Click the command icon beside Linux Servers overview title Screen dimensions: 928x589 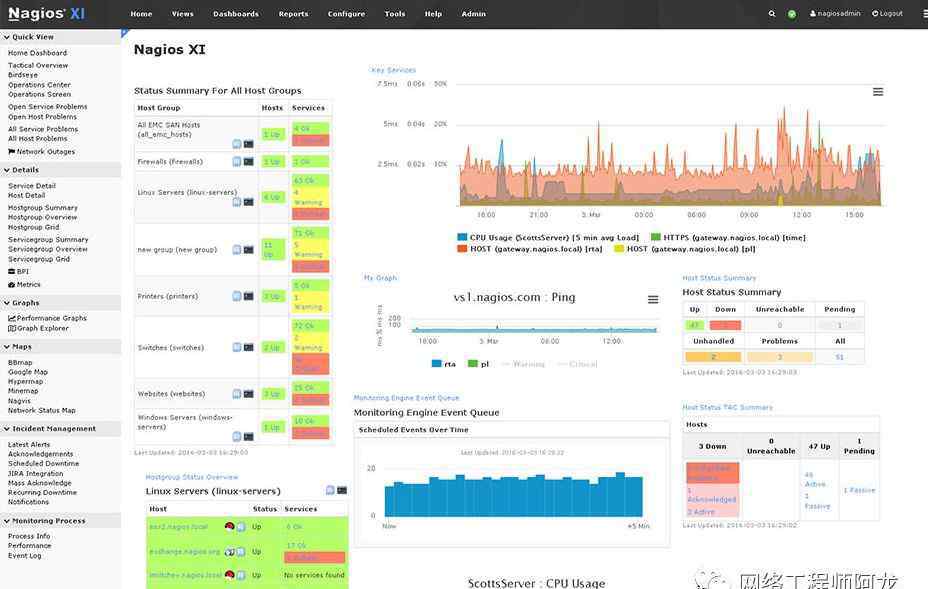342,490
